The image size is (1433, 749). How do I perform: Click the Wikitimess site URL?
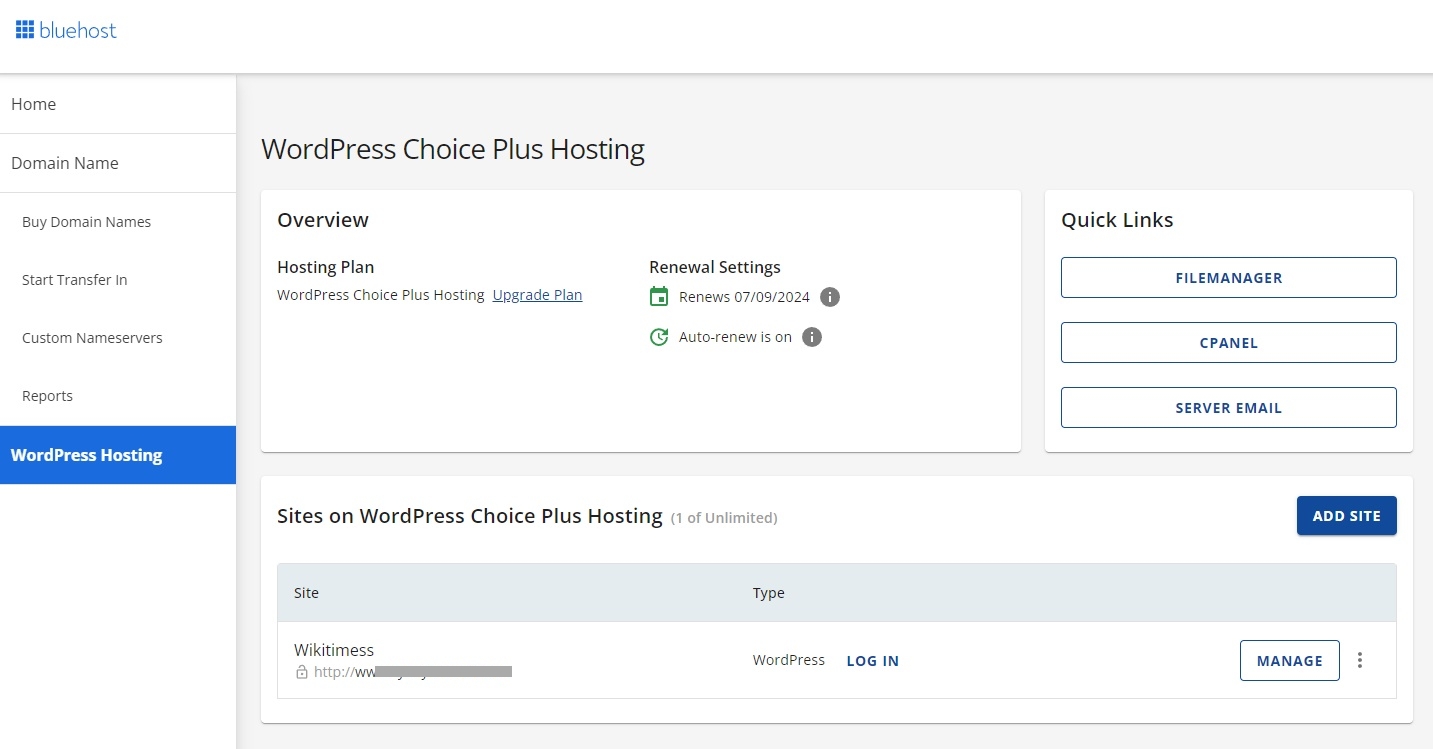(413, 672)
